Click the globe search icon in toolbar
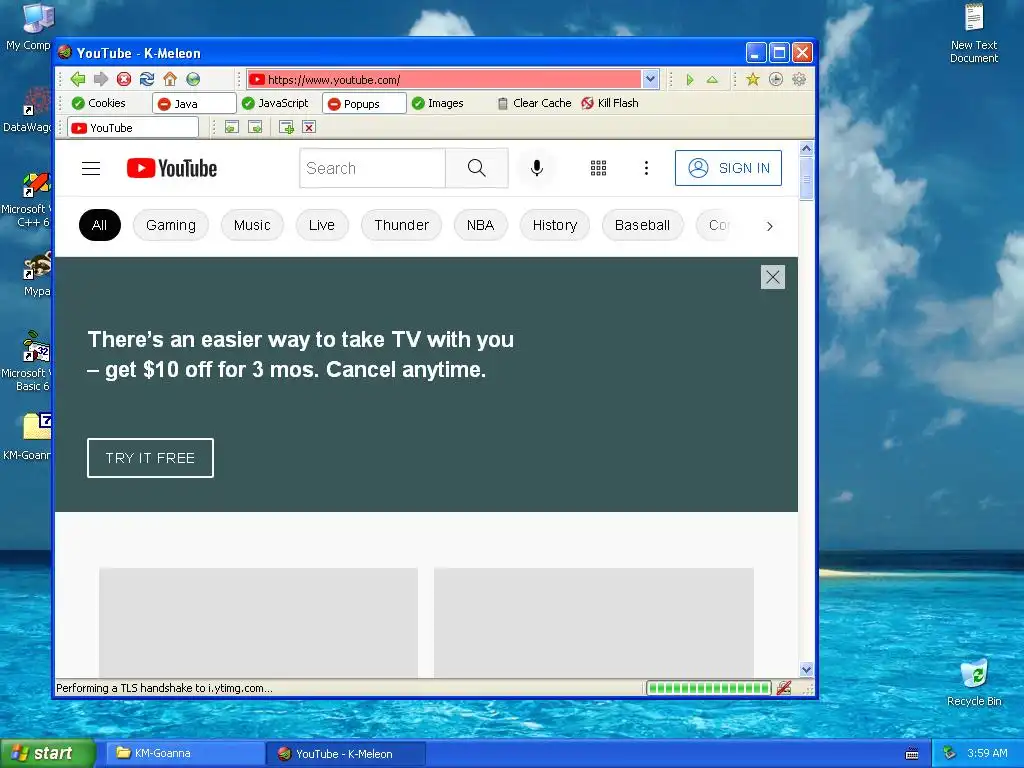Image resolution: width=1024 pixels, height=768 pixels. point(193,79)
